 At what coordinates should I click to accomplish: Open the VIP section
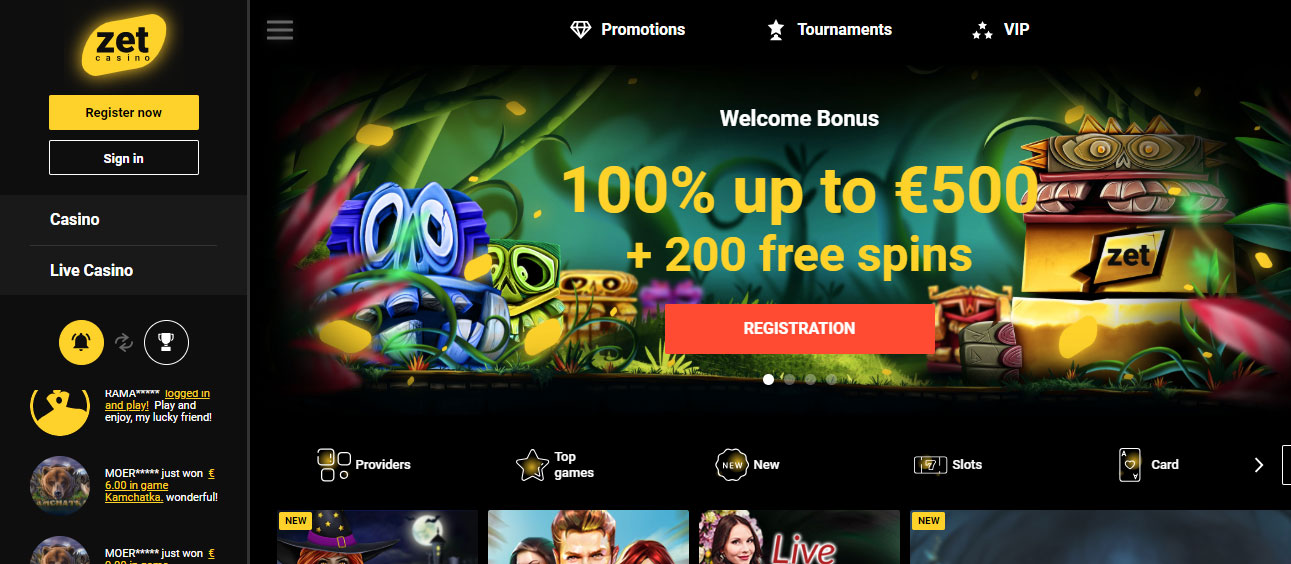coord(1001,30)
